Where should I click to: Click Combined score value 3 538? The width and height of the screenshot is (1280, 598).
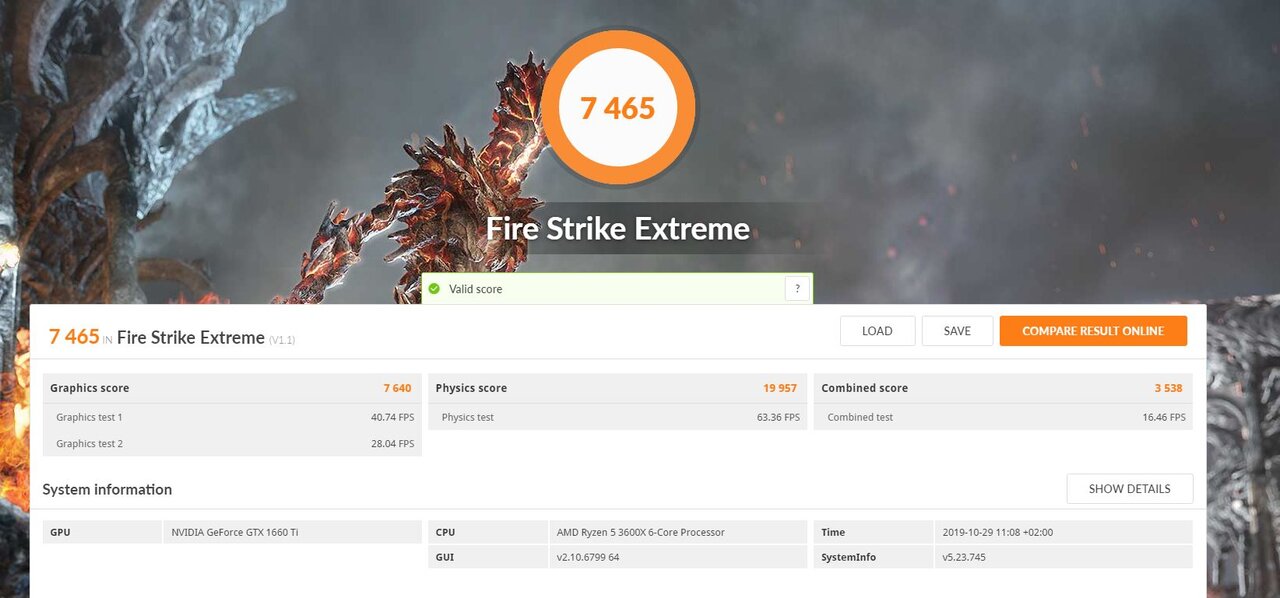click(x=1168, y=388)
